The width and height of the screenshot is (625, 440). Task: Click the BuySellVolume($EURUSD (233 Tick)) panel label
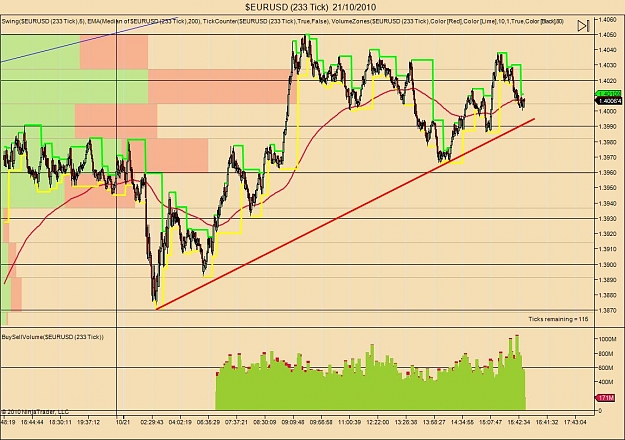[x=53, y=337]
